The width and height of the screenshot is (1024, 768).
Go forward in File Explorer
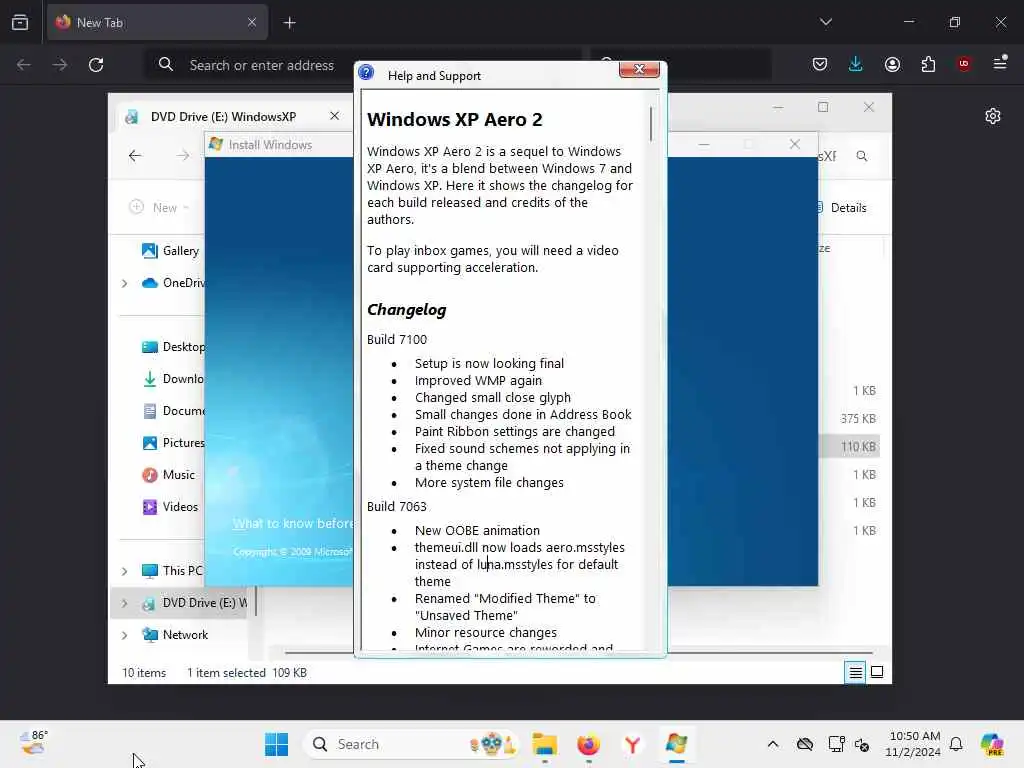pos(183,155)
